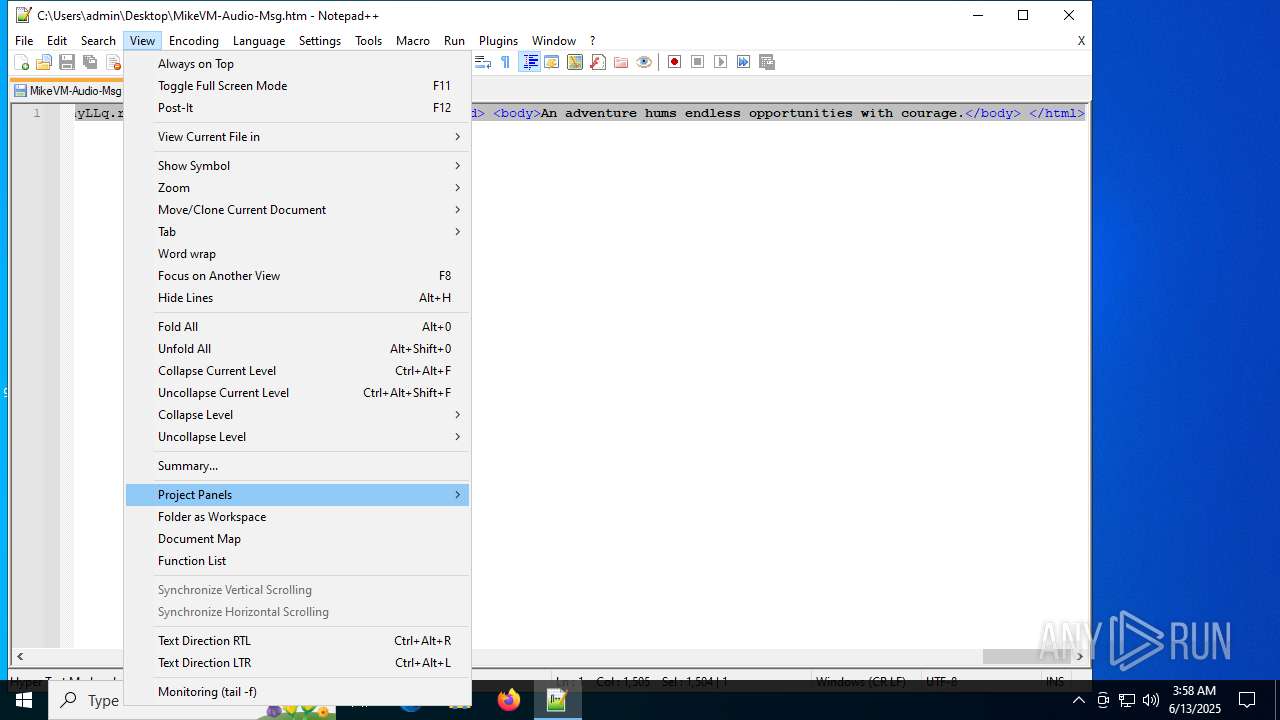
Task: Close document via X on menu bar
Action: pos(1081,41)
